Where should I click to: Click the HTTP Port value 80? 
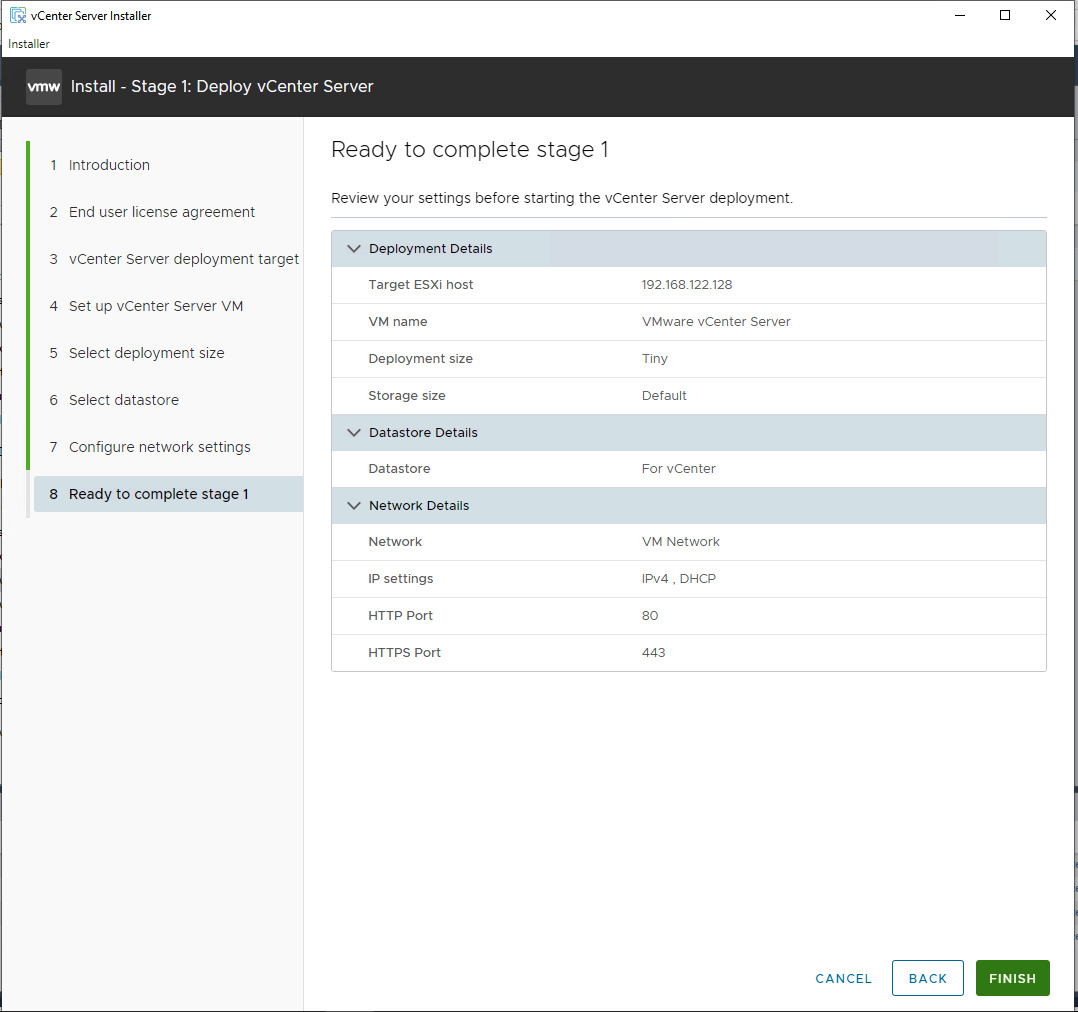(x=650, y=616)
